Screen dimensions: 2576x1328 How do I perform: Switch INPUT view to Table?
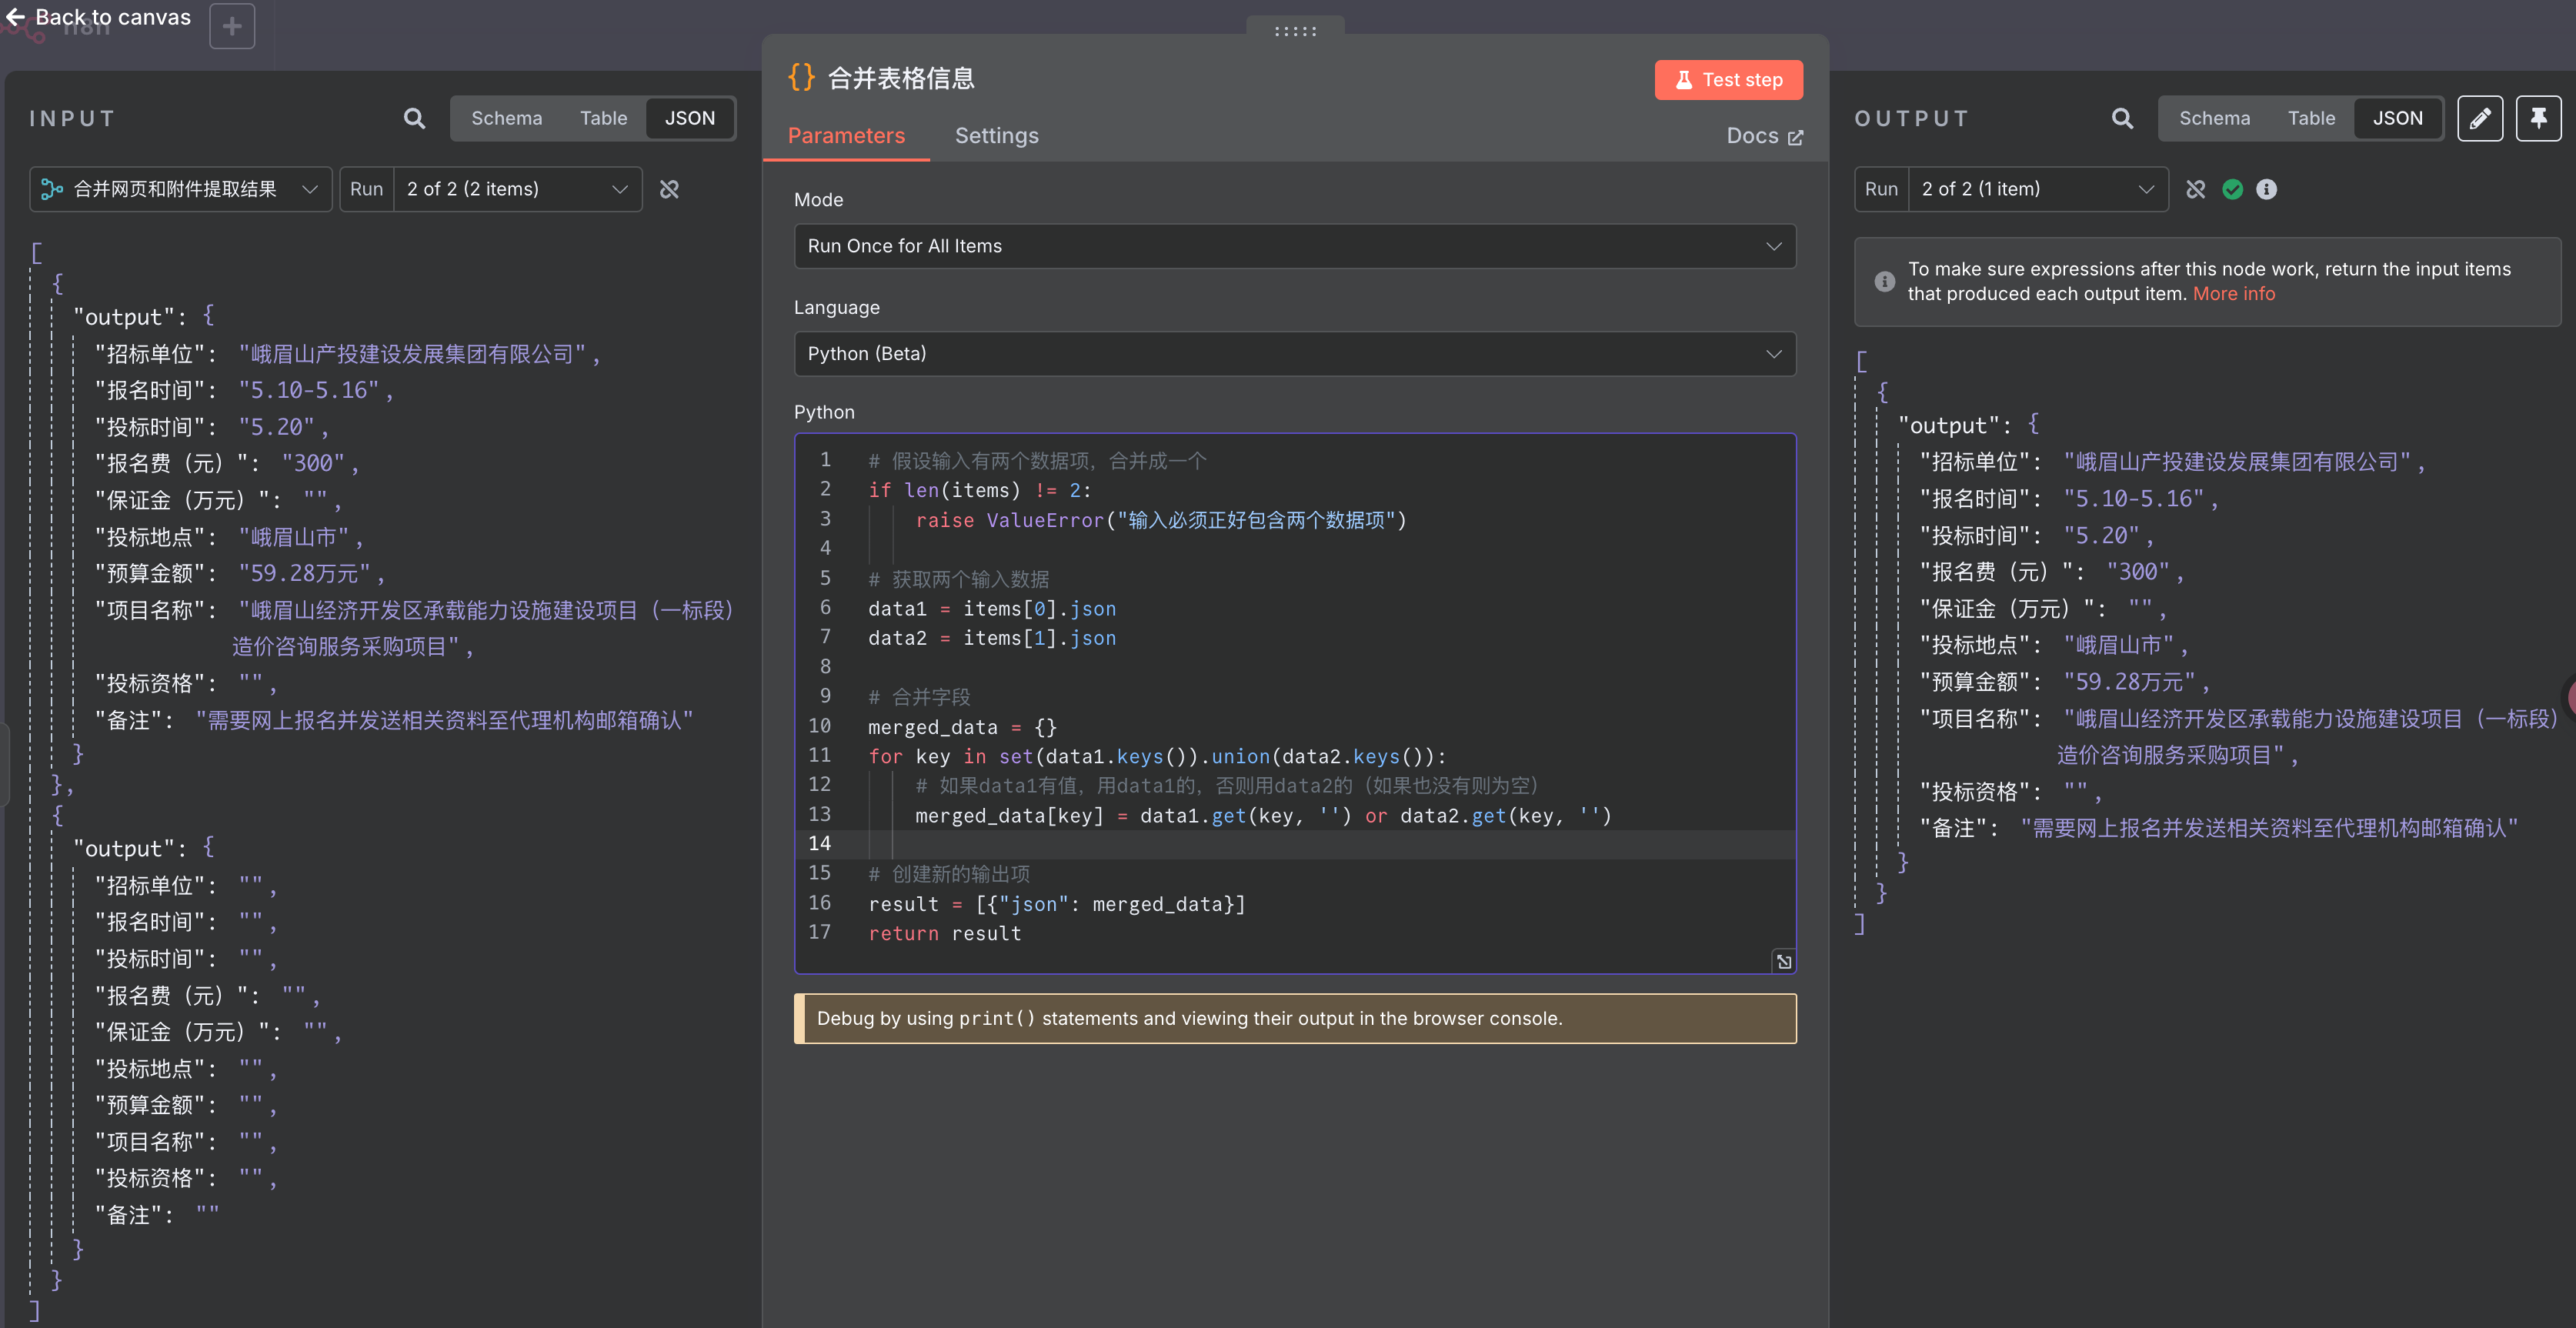point(603,118)
